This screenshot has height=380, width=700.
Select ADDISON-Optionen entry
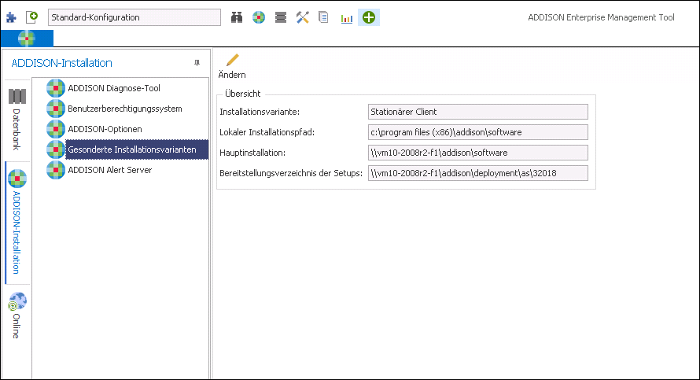105,129
